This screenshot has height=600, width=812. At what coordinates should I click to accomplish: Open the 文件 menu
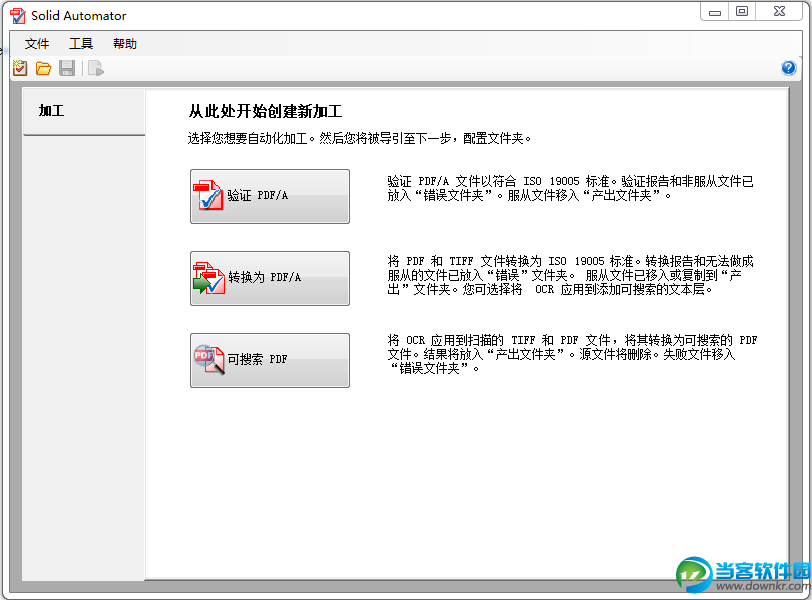click(37, 44)
